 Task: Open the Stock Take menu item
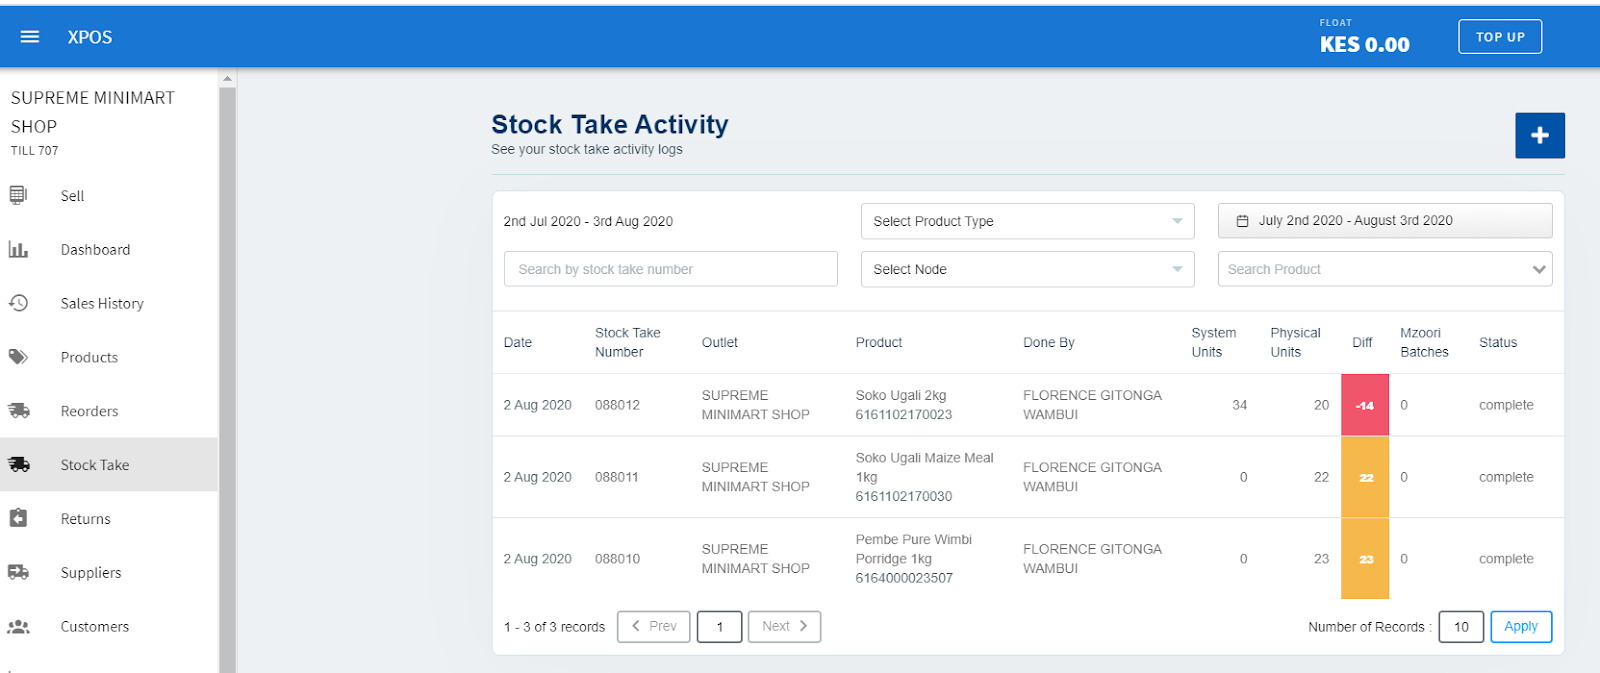click(95, 465)
